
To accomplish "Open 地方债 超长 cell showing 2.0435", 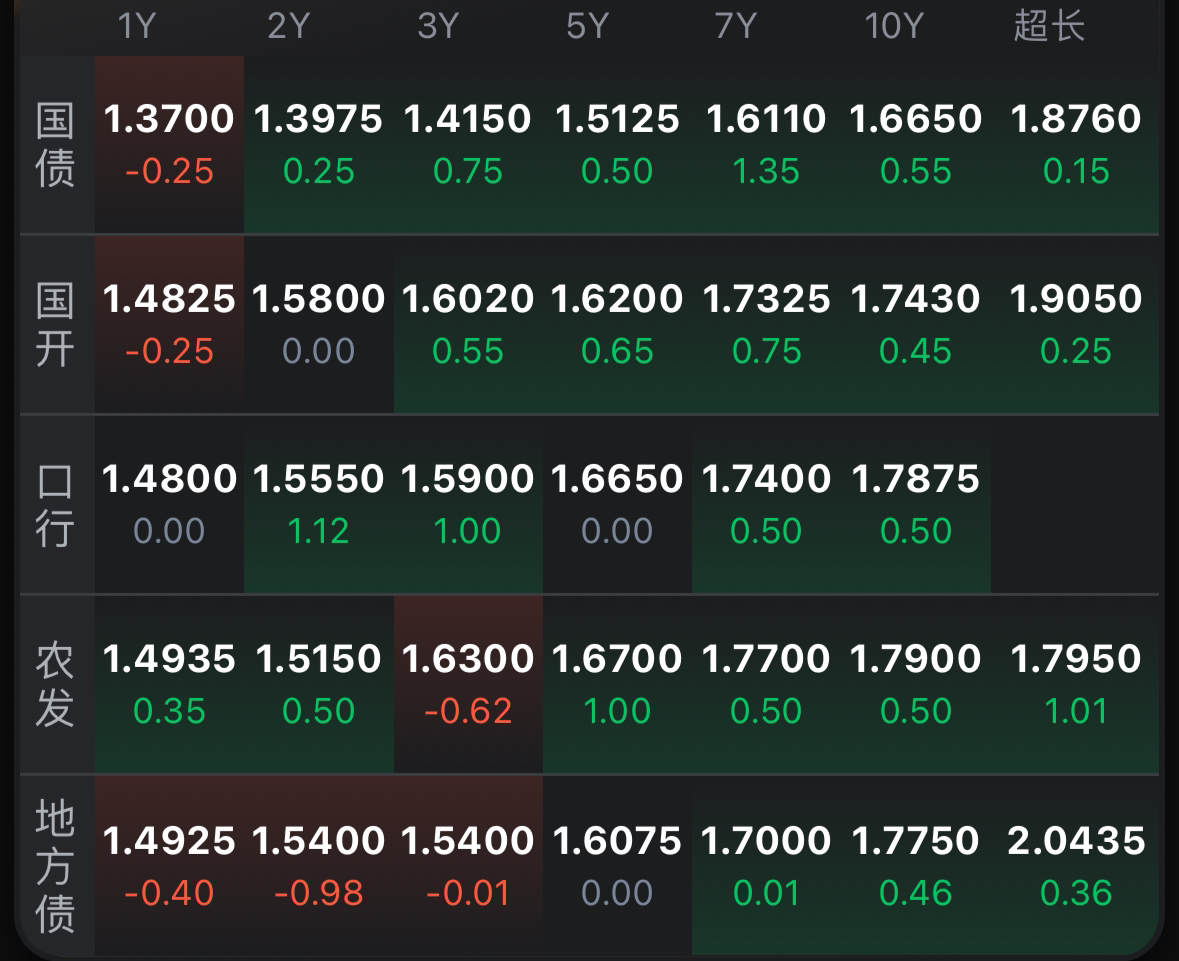I will click(1075, 866).
